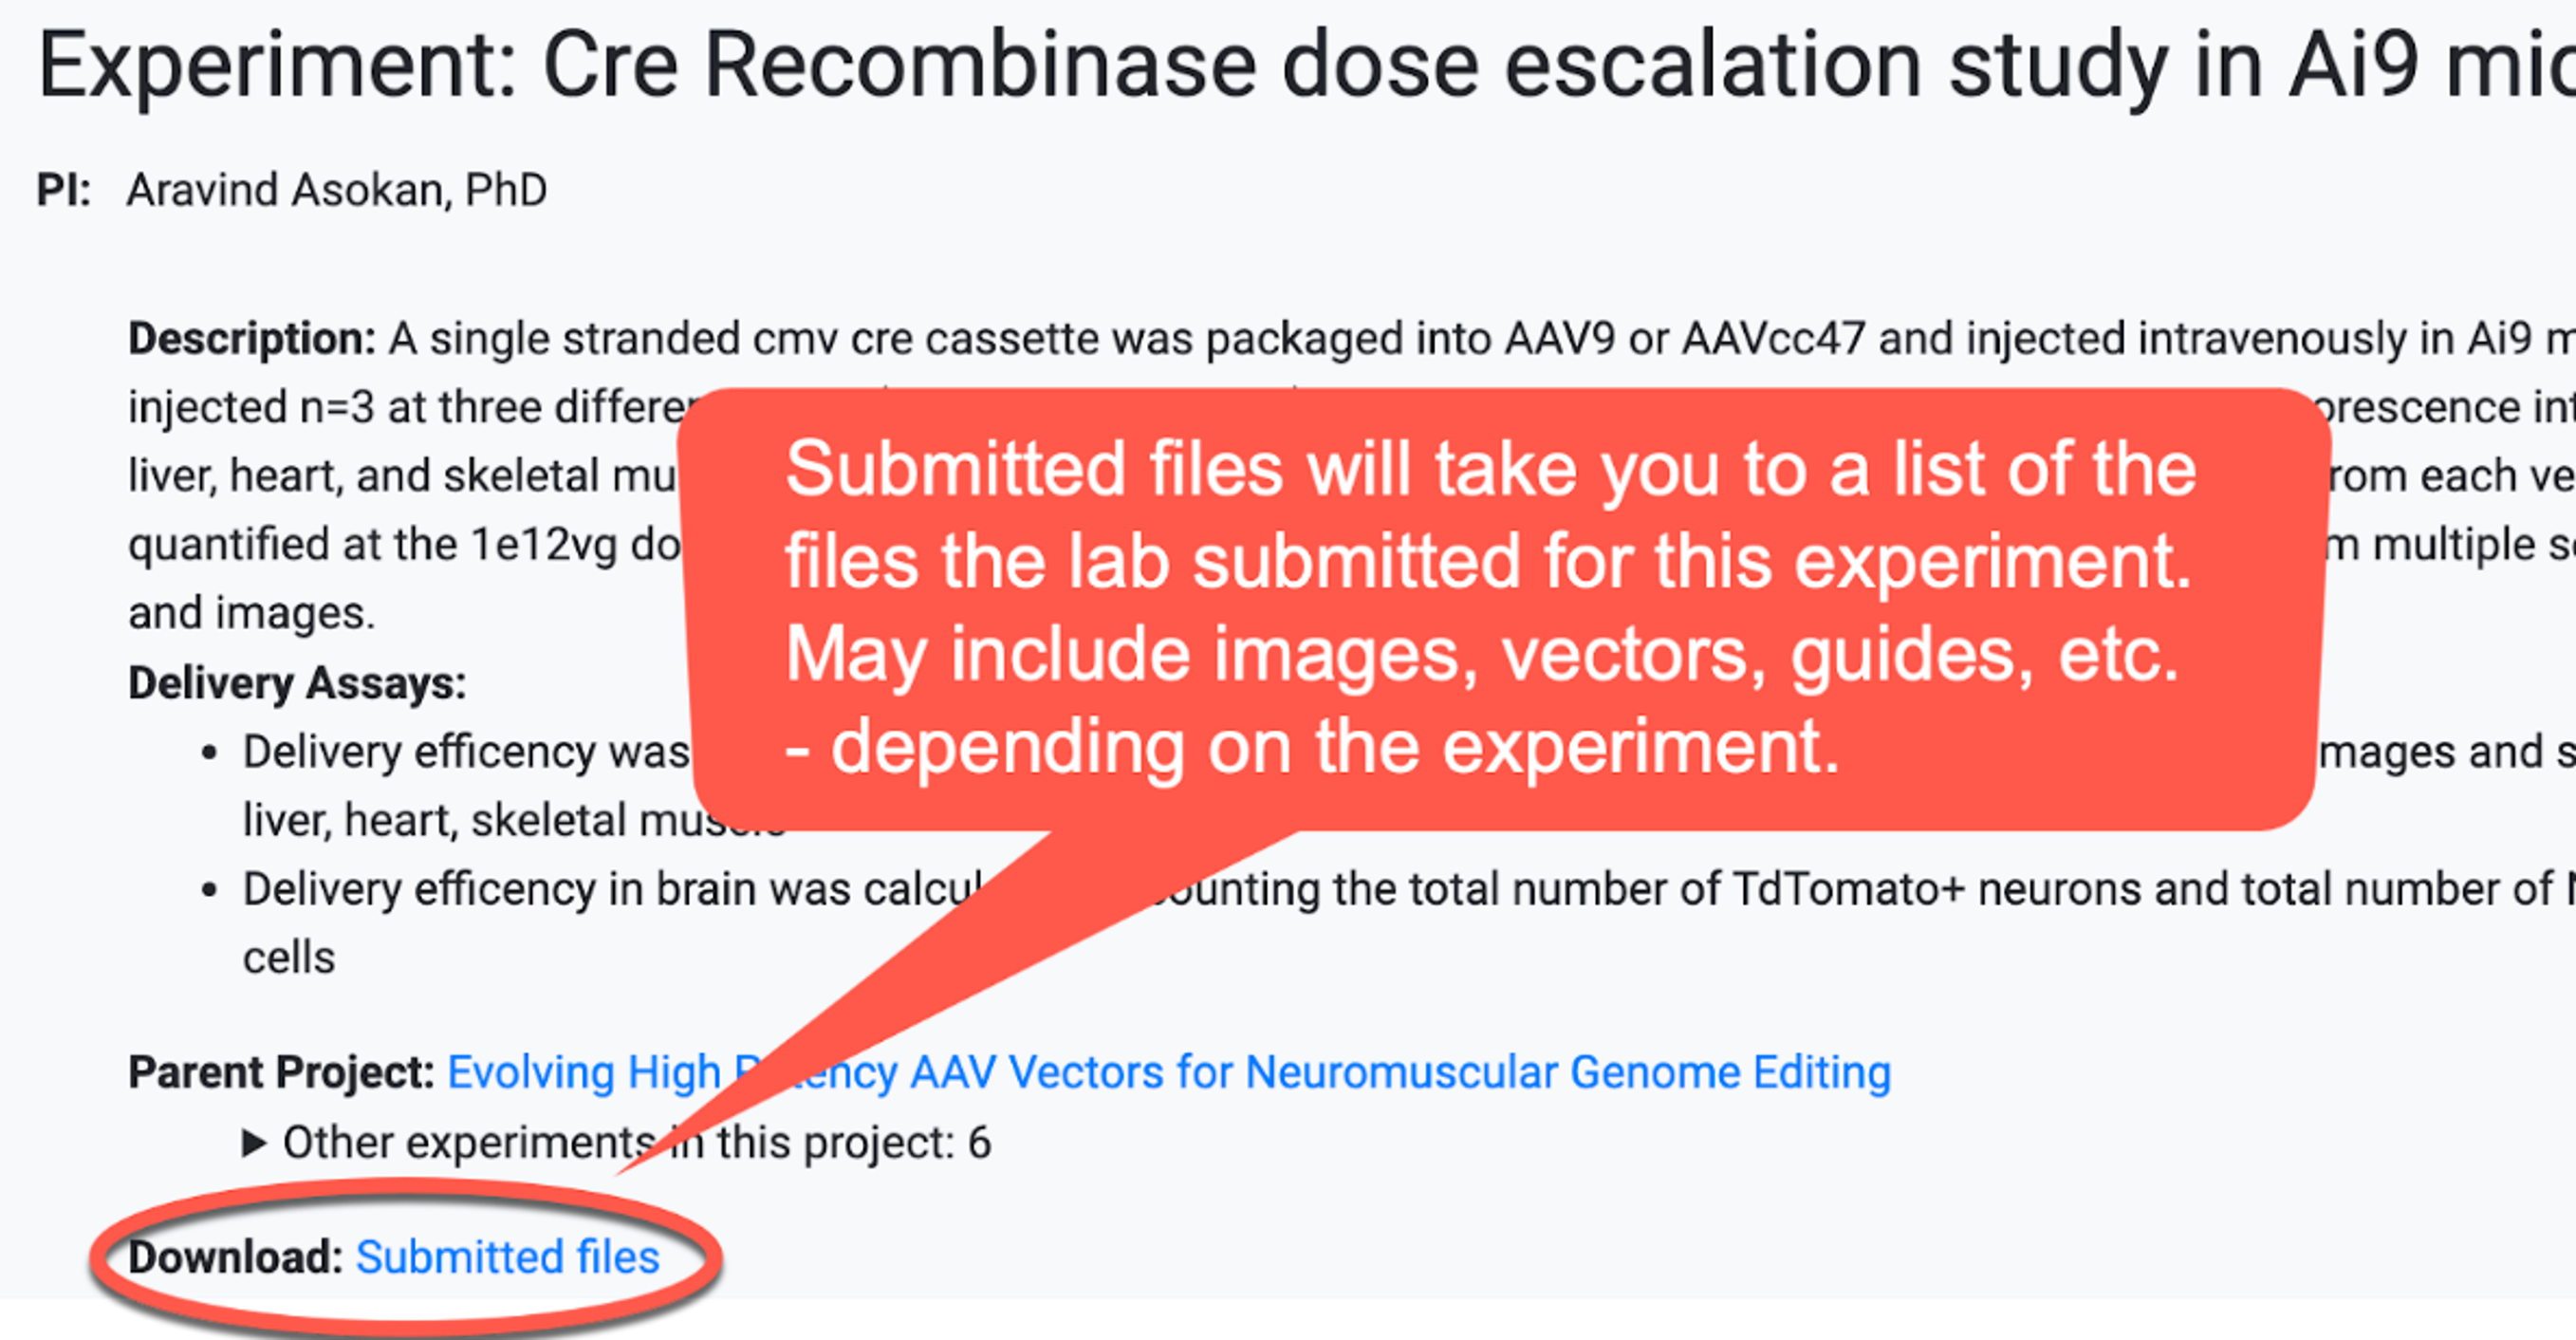Click the word 'cells' under the bullets
Image resolution: width=2576 pixels, height=1340 pixels.
[288, 958]
